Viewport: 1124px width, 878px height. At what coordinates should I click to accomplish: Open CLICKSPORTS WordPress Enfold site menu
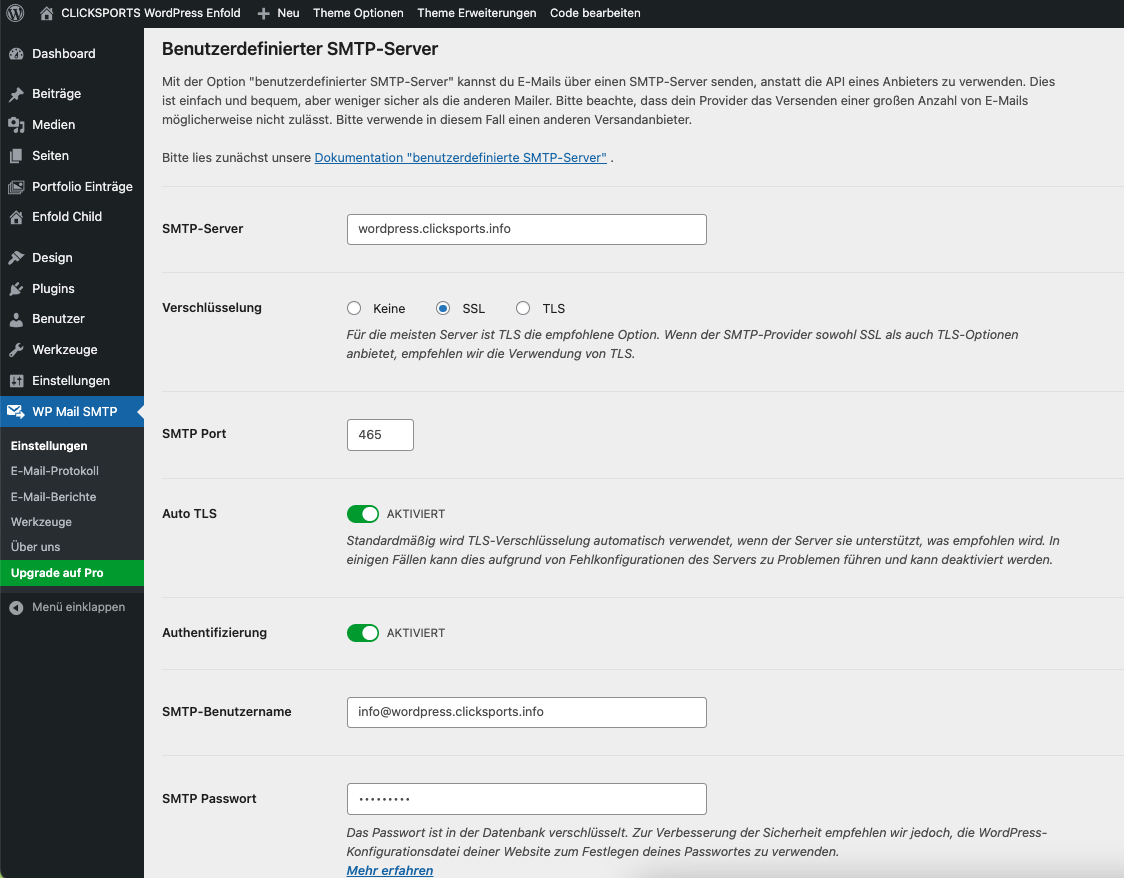click(x=151, y=13)
